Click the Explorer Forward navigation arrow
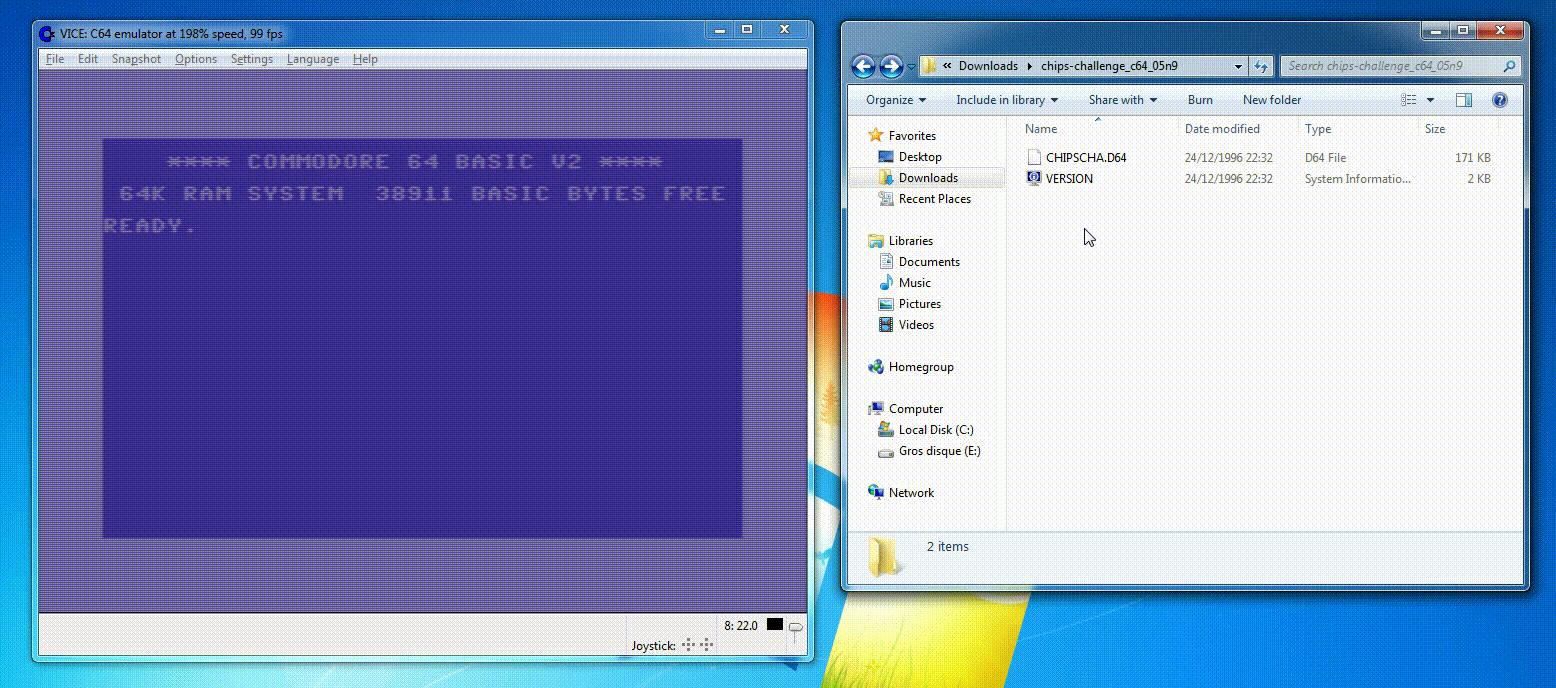 click(x=890, y=66)
